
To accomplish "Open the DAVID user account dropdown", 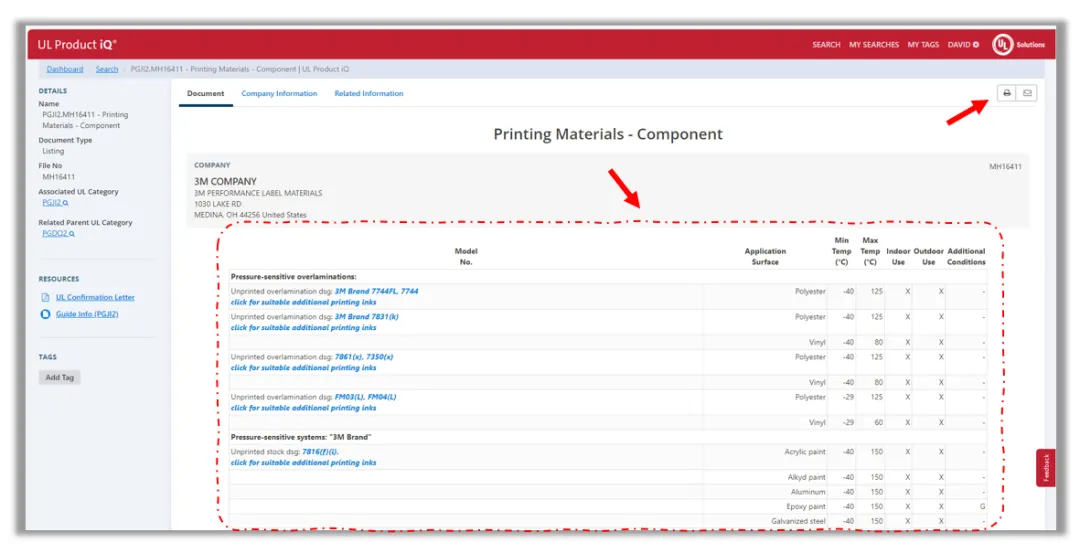I will pyautogui.click(x=962, y=45).
